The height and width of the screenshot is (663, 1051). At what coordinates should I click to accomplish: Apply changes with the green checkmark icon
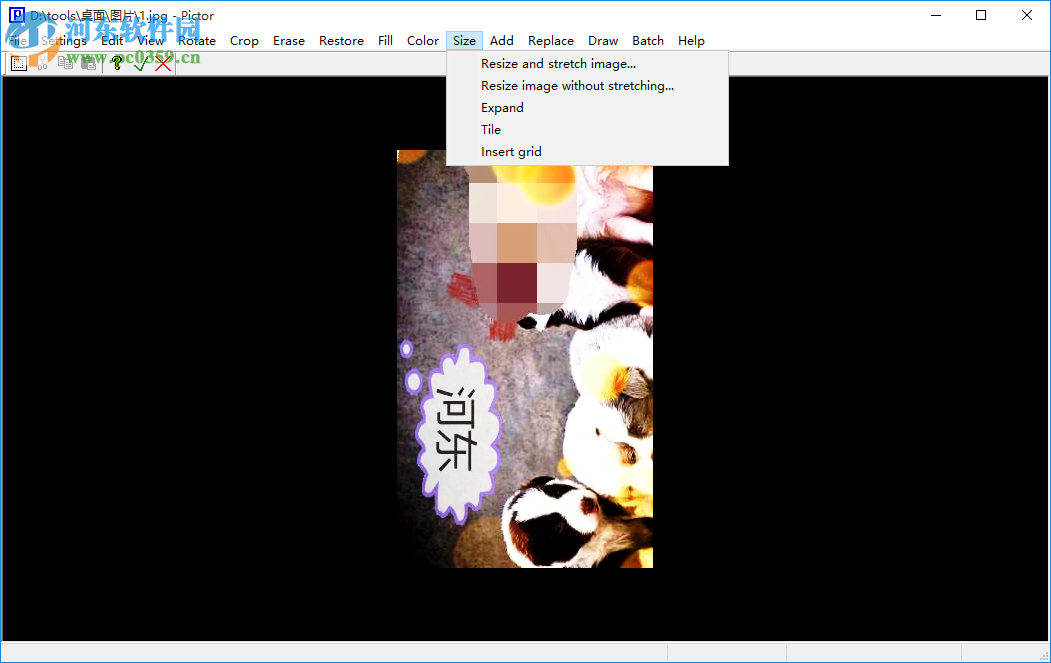pos(139,62)
